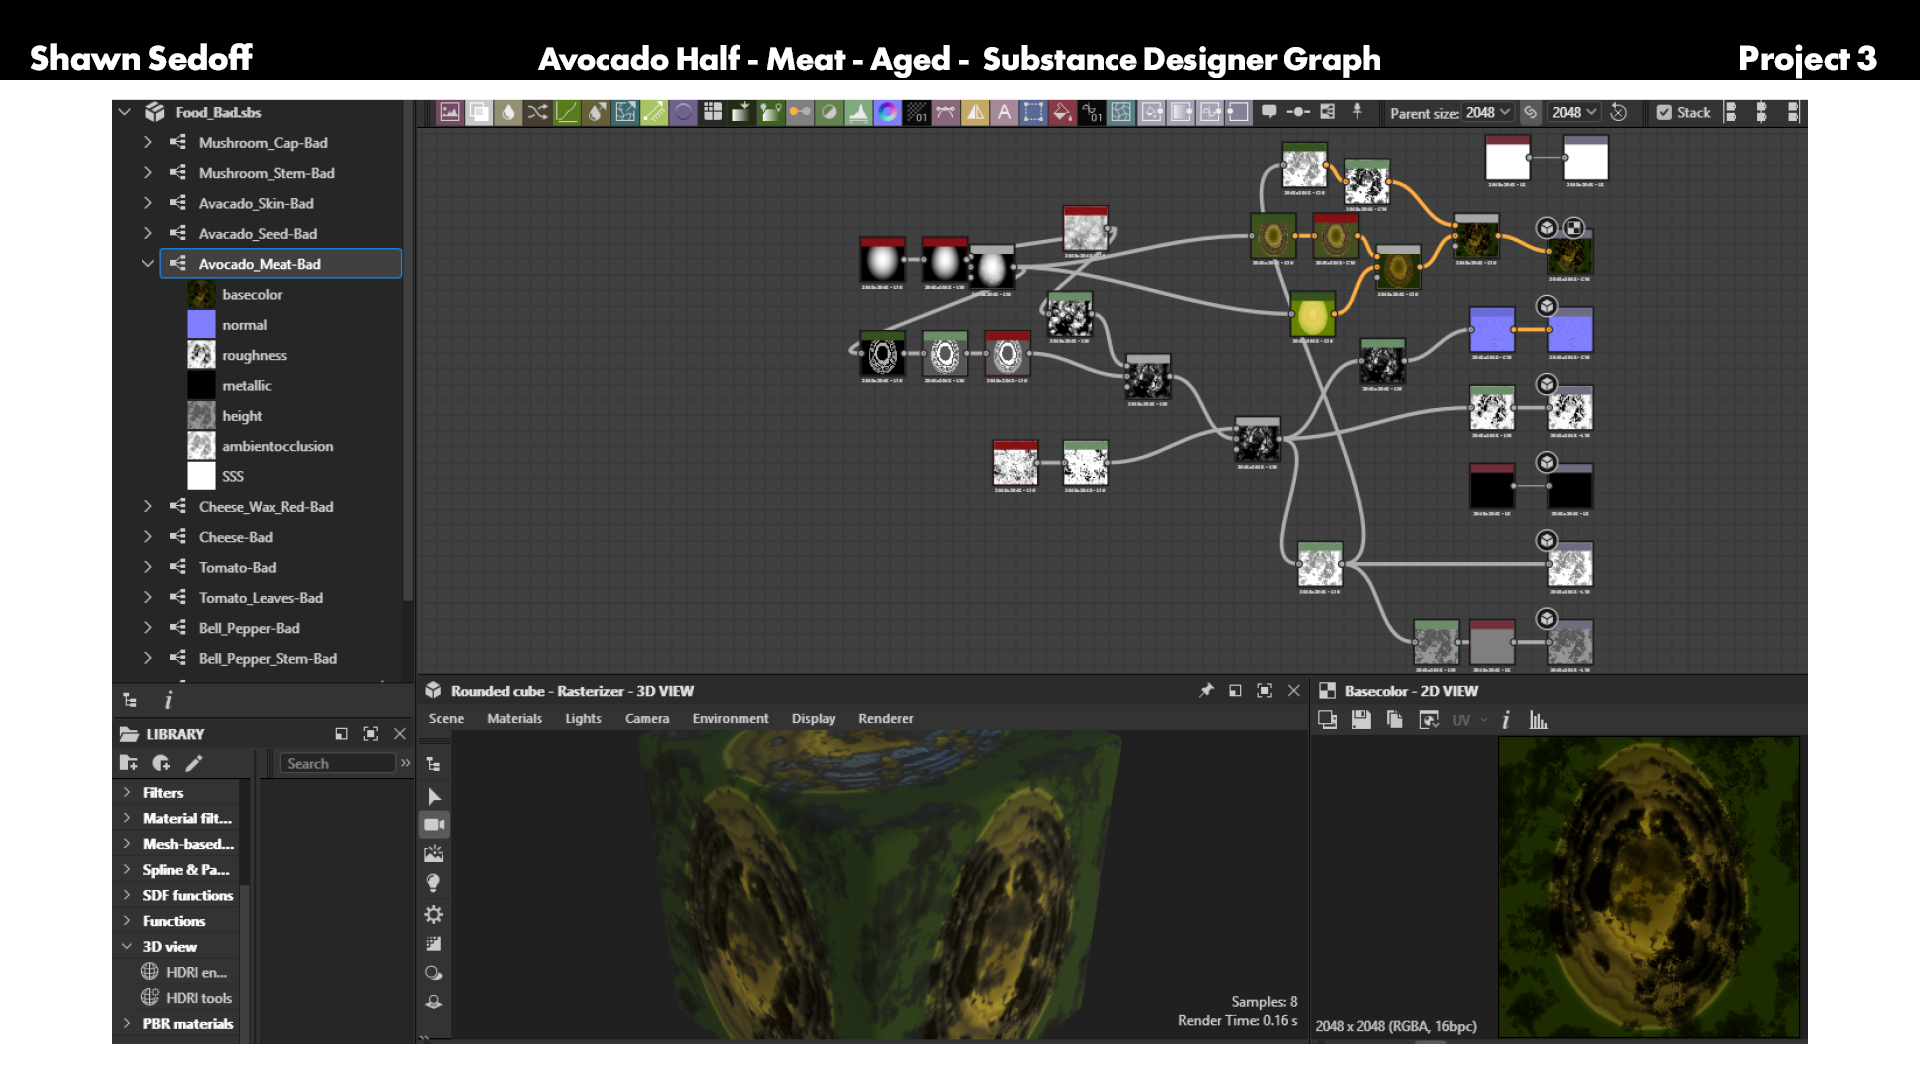Click the SSS output white thumbnail

click(201, 476)
